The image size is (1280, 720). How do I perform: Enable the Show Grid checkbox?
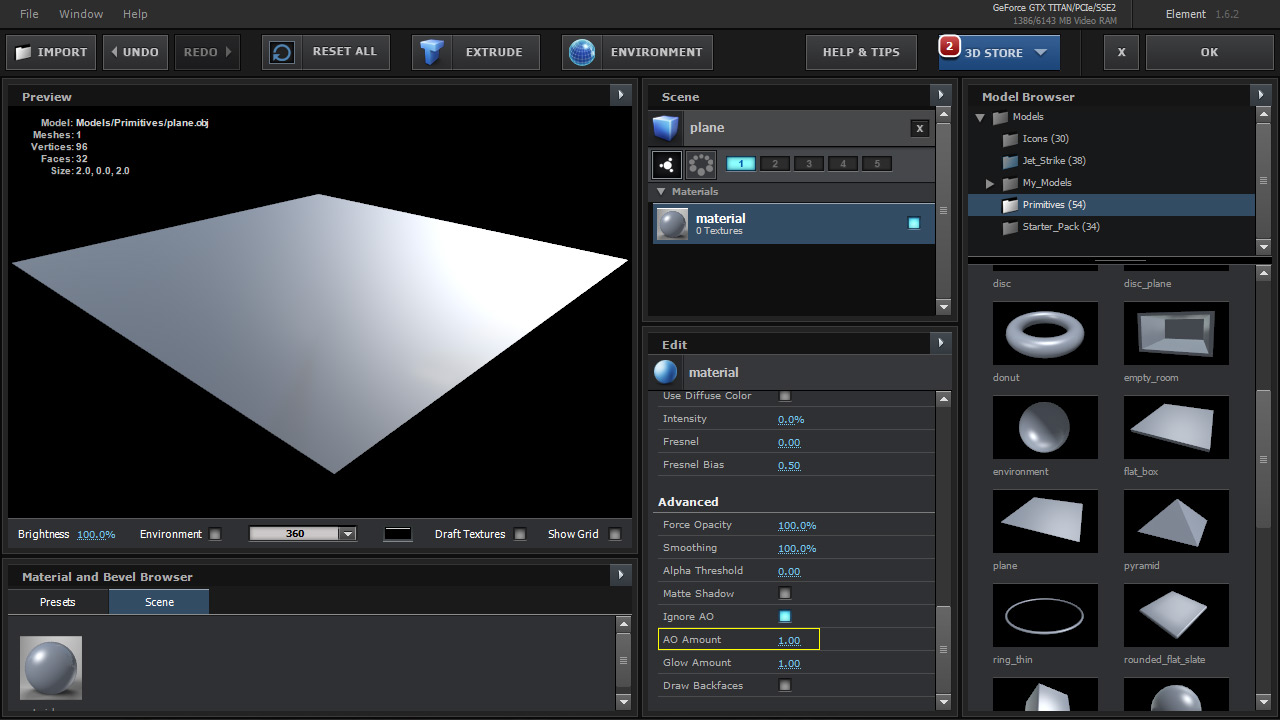pyautogui.click(x=615, y=534)
